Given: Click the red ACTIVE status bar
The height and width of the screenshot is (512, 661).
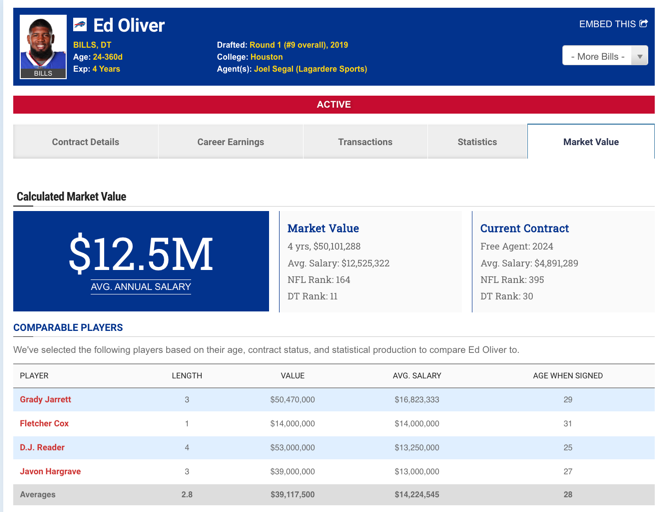Looking at the screenshot, I should 334,105.
